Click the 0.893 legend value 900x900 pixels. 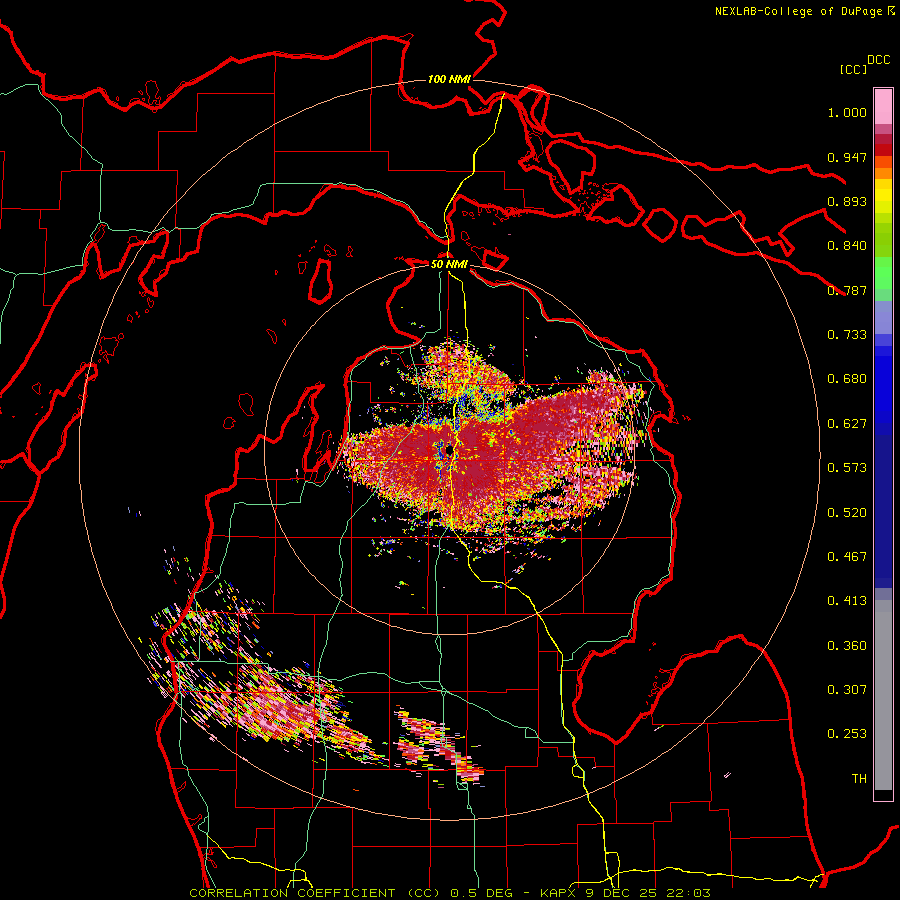coord(847,201)
